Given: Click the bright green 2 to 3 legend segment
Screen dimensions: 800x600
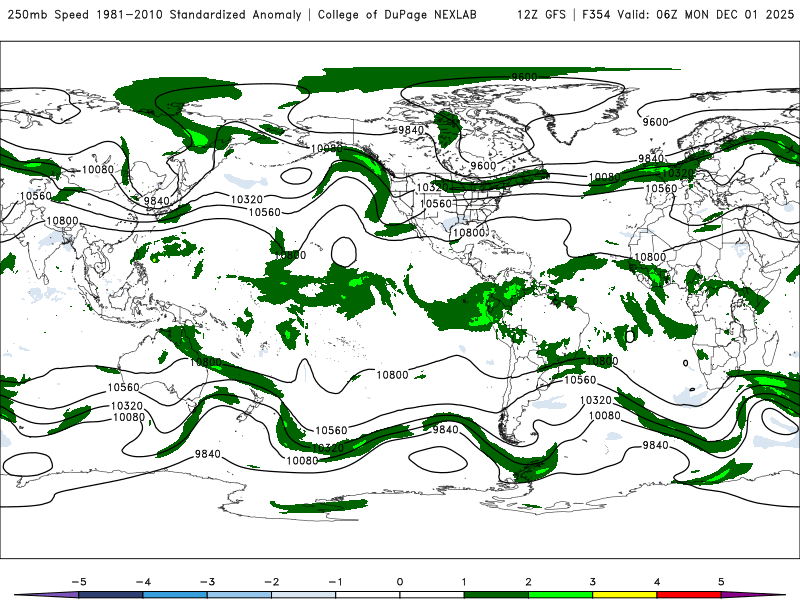Looking at the screenshot, I should (x=560, y=595).
